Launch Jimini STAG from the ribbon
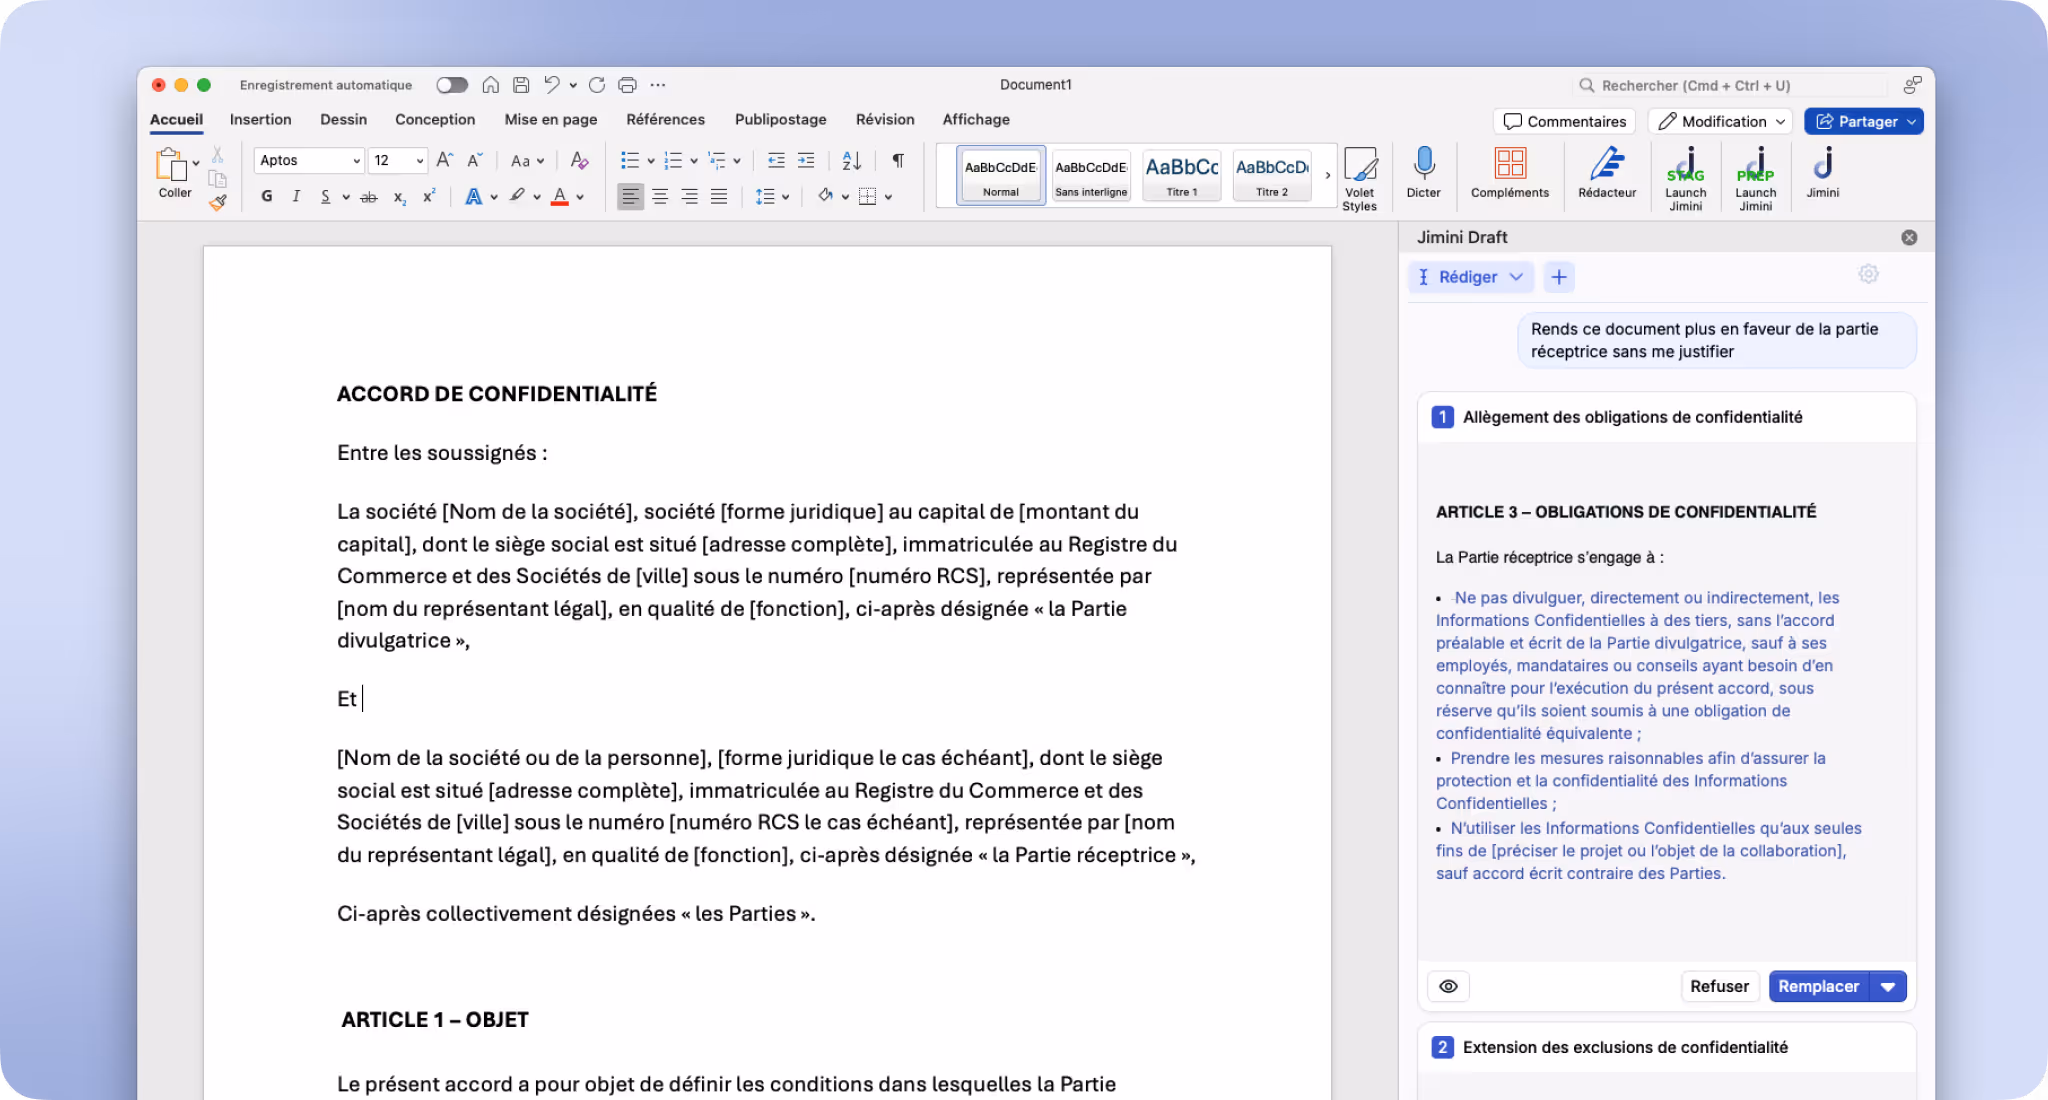Image resolution: width=2048 pixels, height=1100 pixels. pos(1686,175)
